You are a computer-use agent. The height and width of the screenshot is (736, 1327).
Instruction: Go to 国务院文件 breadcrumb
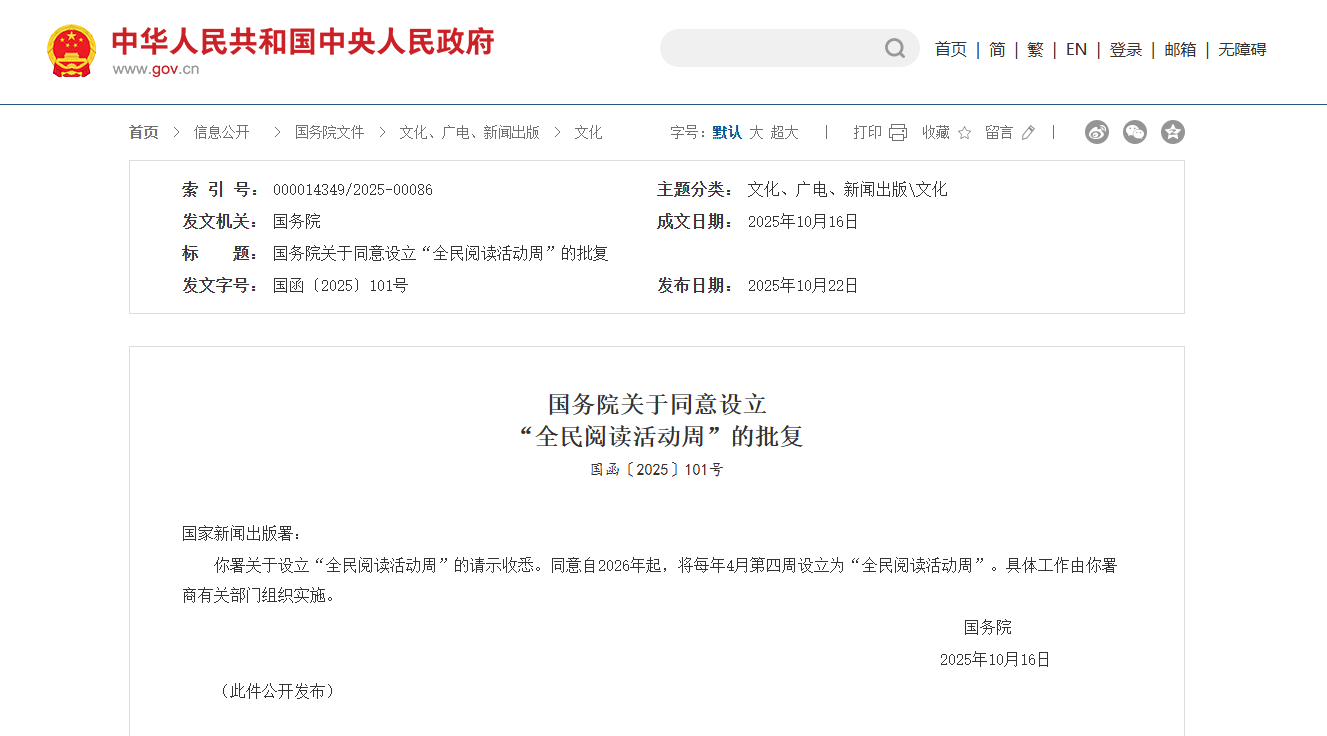pyautogui.click(x=329, y=132)
